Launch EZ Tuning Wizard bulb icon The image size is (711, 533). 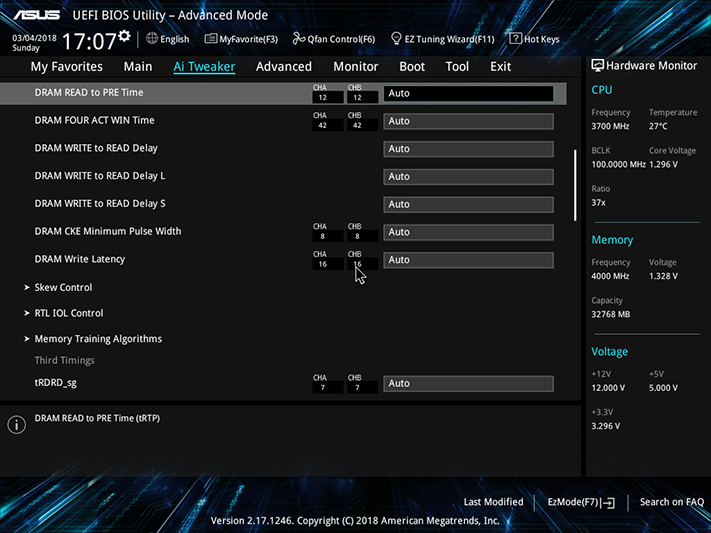click(x=396, y=39)
